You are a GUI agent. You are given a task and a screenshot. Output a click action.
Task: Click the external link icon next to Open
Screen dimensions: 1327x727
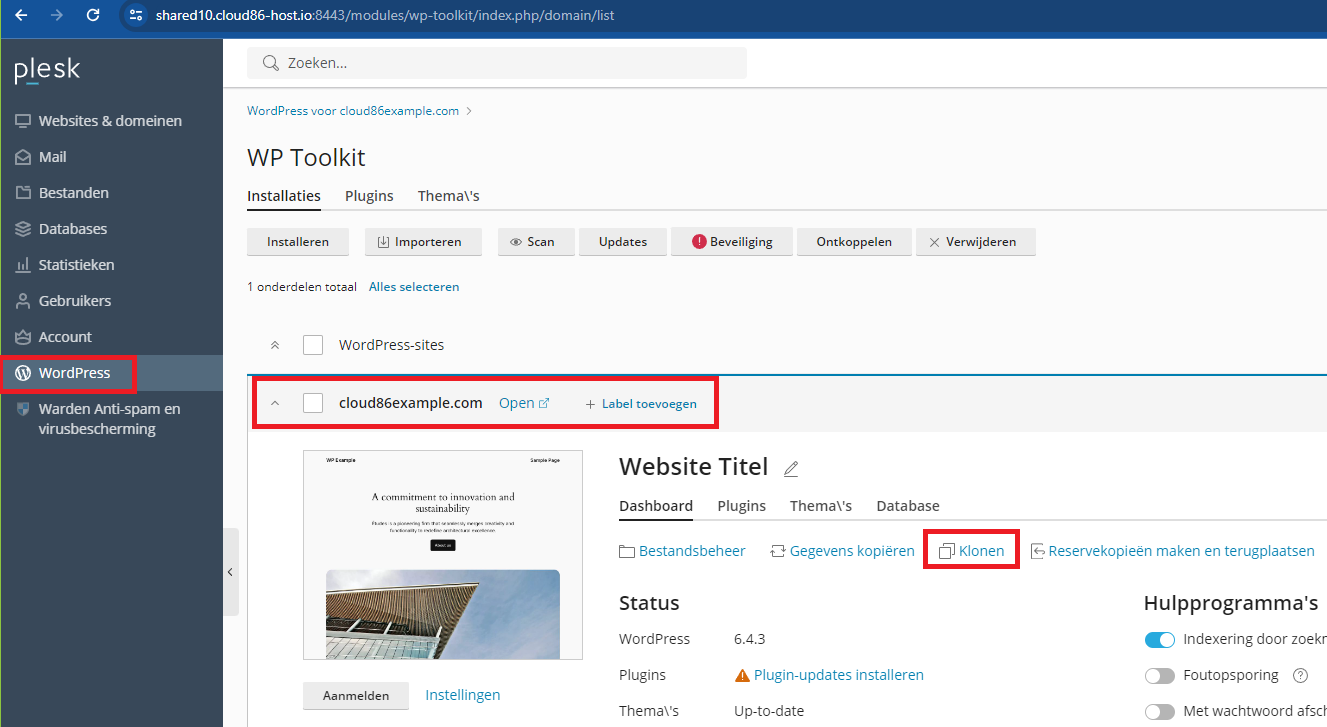click(544, 404)
